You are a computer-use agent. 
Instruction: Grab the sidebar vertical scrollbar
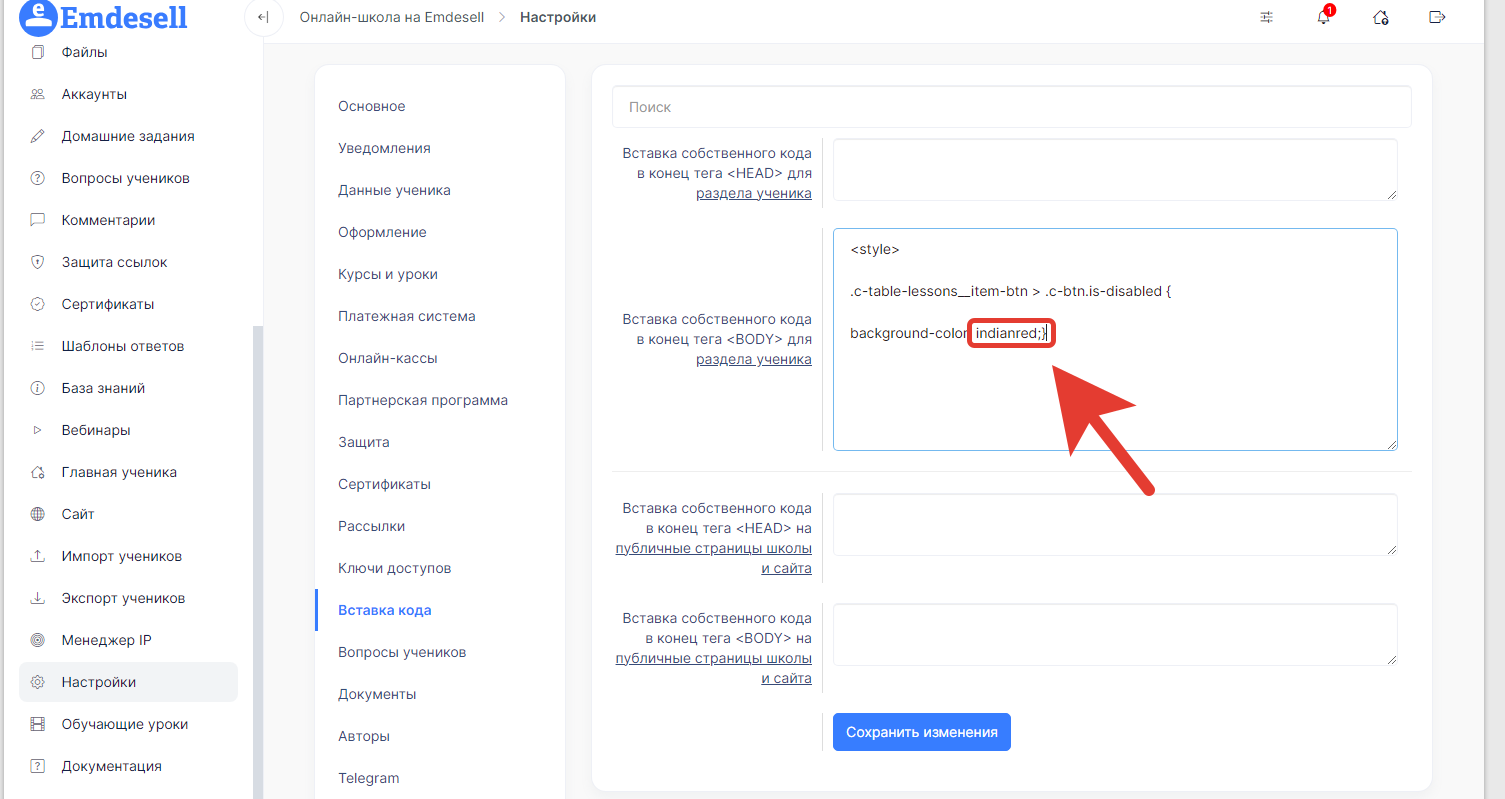click(257, 560)
